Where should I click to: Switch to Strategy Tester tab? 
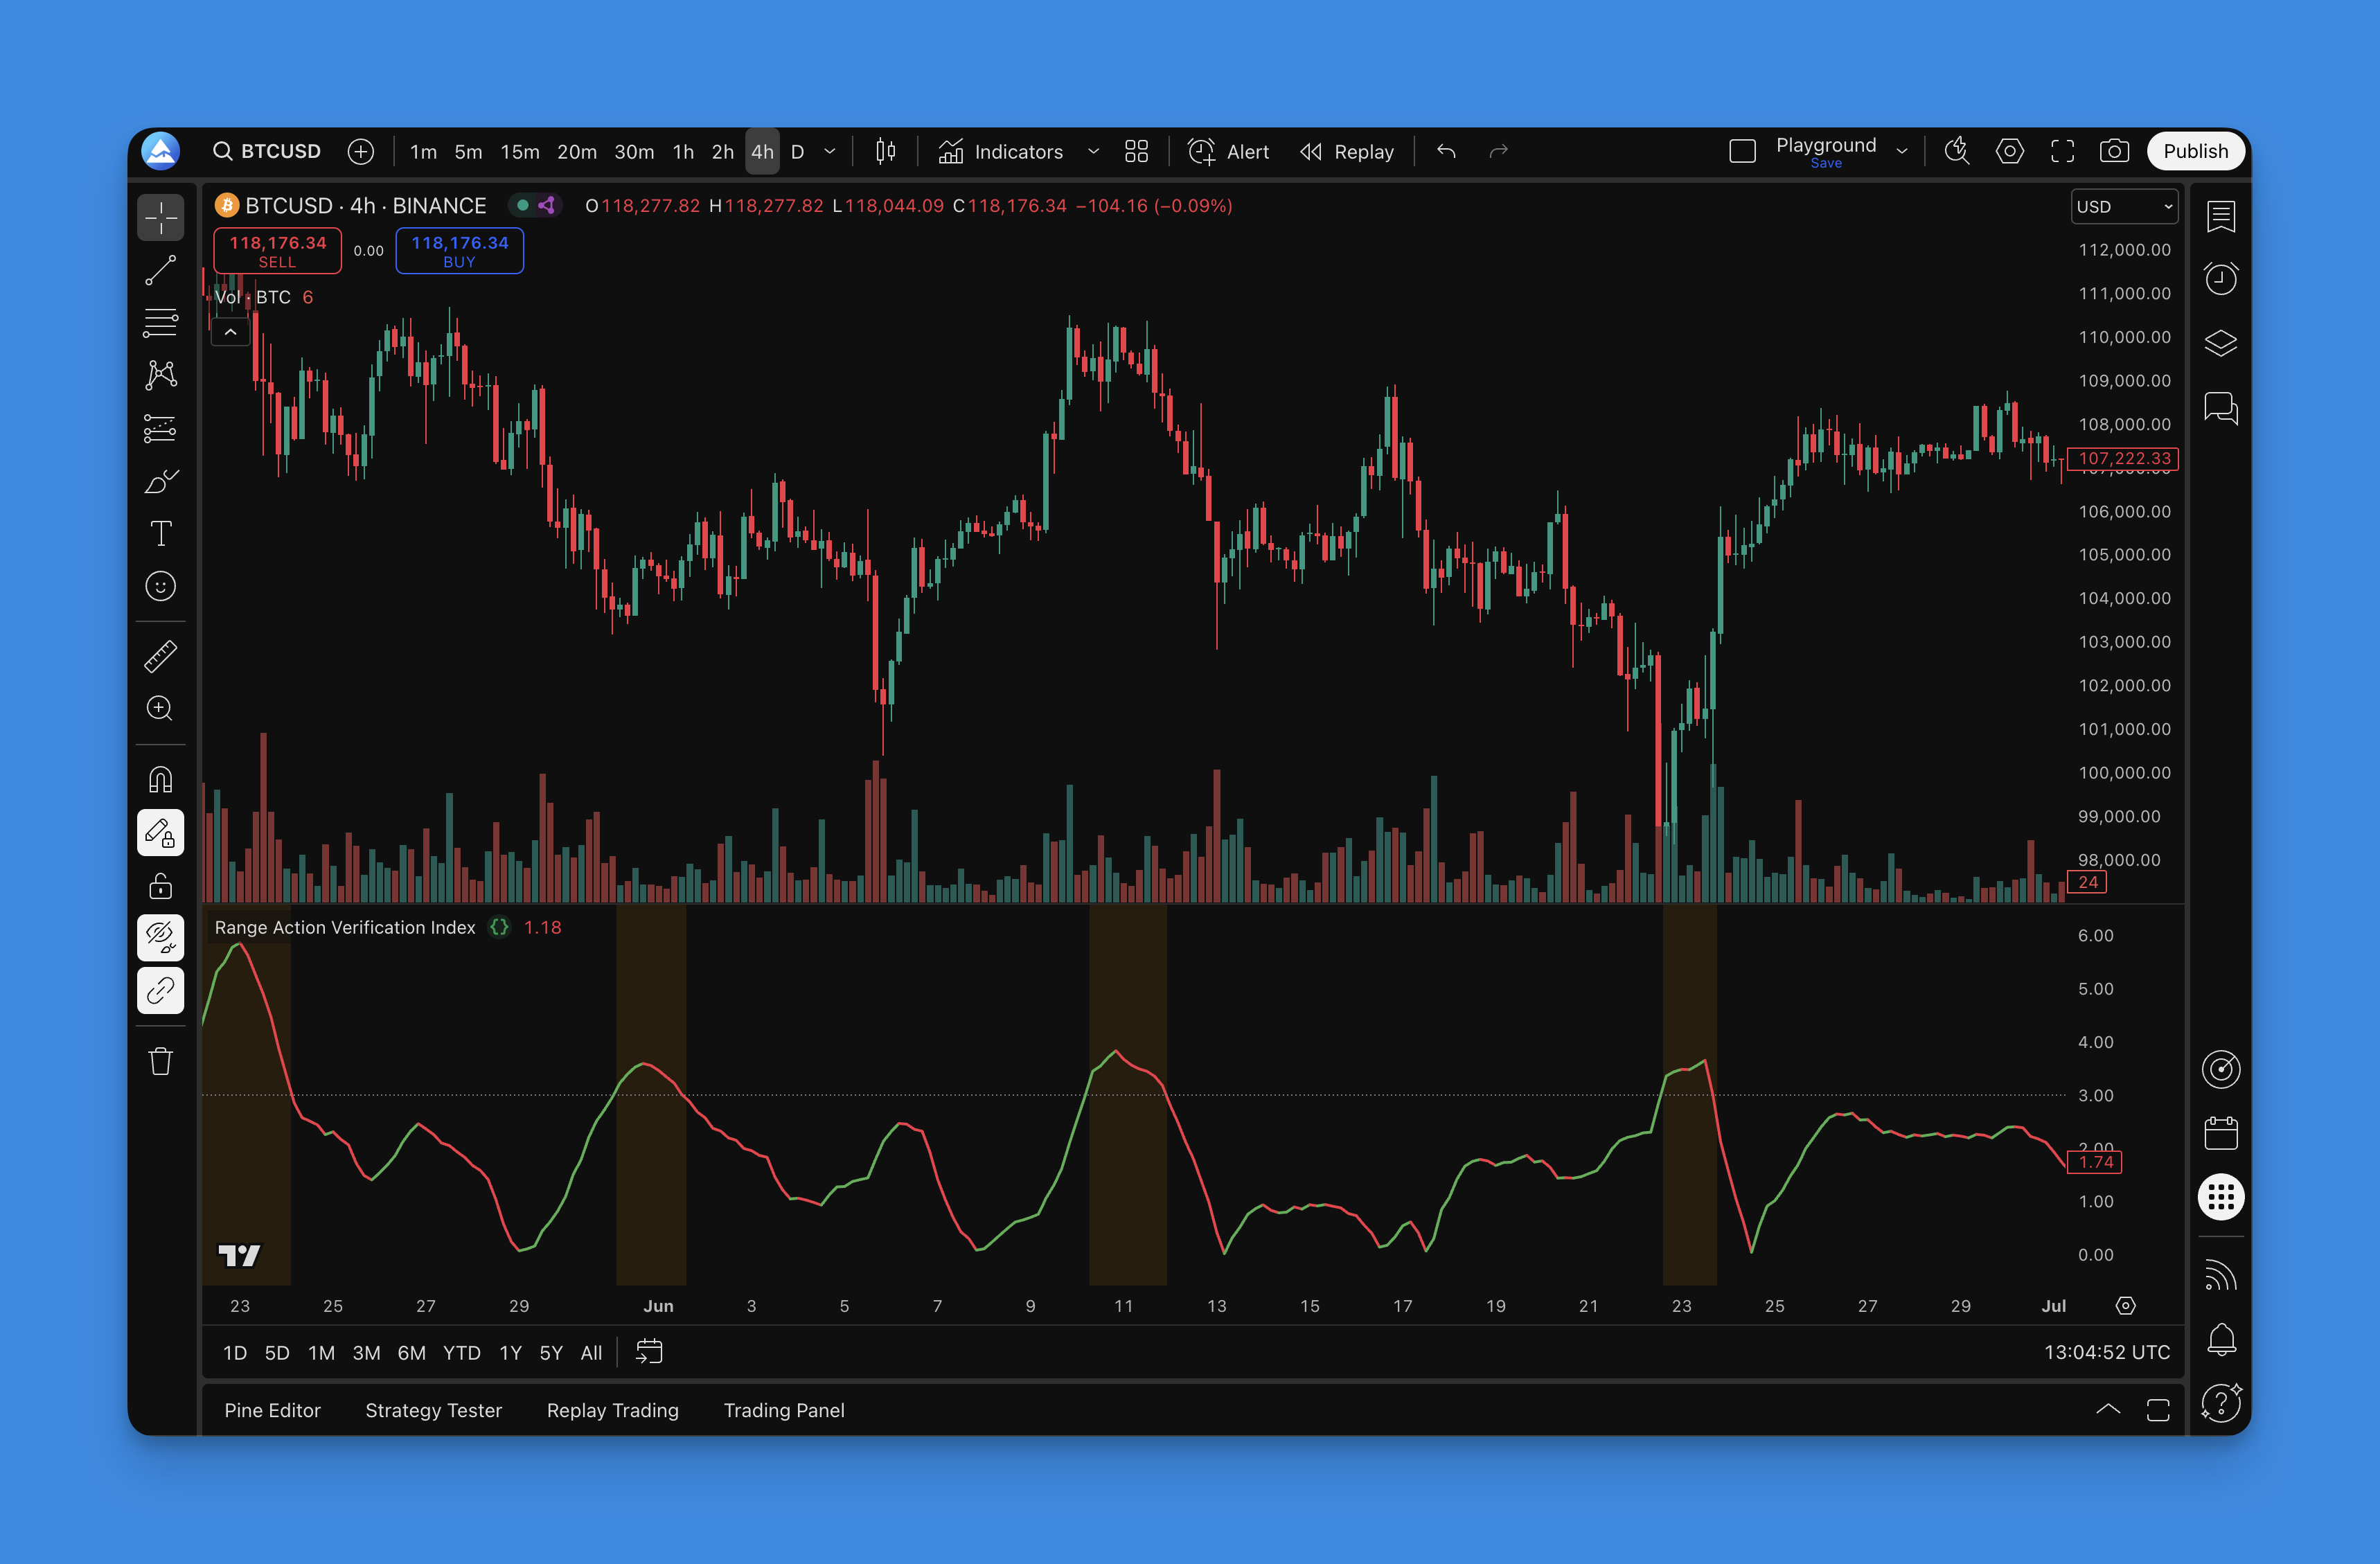(433, 1410)
